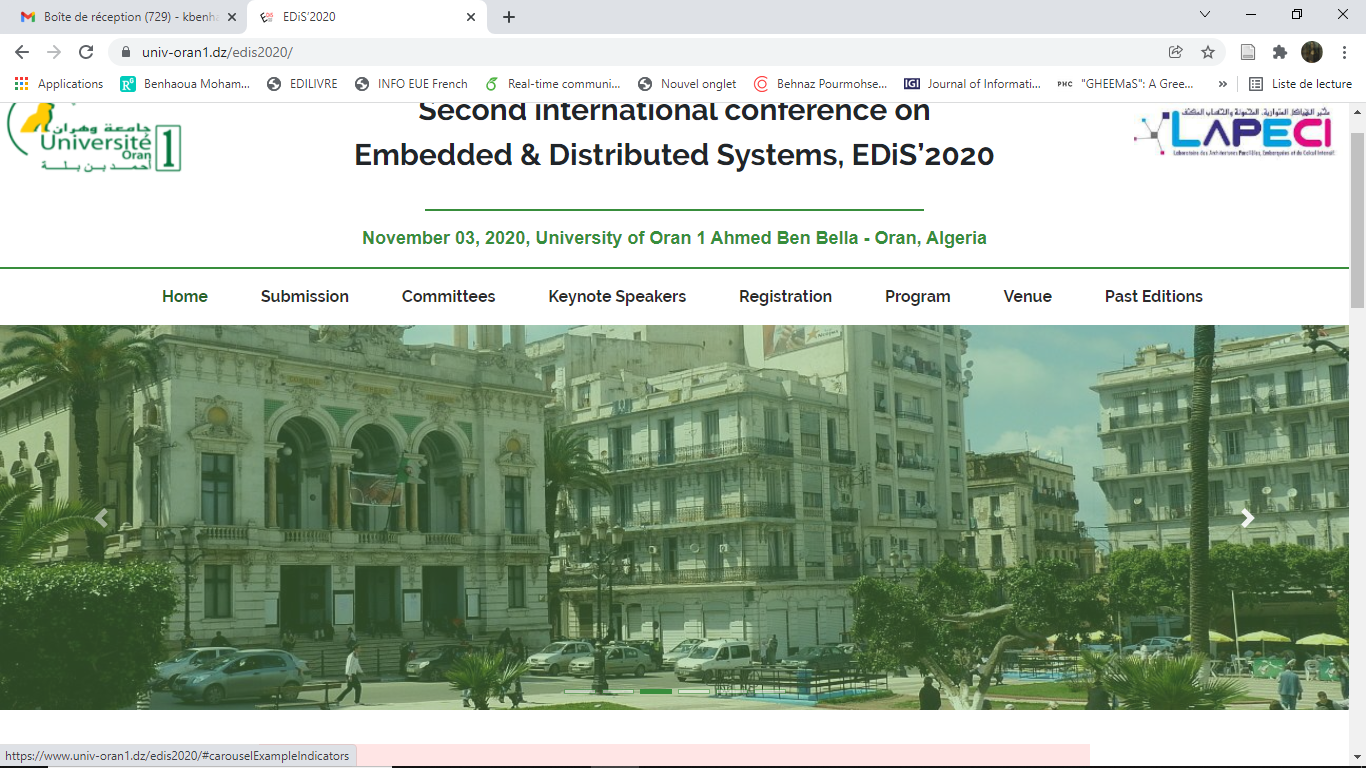Open the Applications grid shortcut
The width and height of the screenshot is (1366, 768).
tap(58, 84)
